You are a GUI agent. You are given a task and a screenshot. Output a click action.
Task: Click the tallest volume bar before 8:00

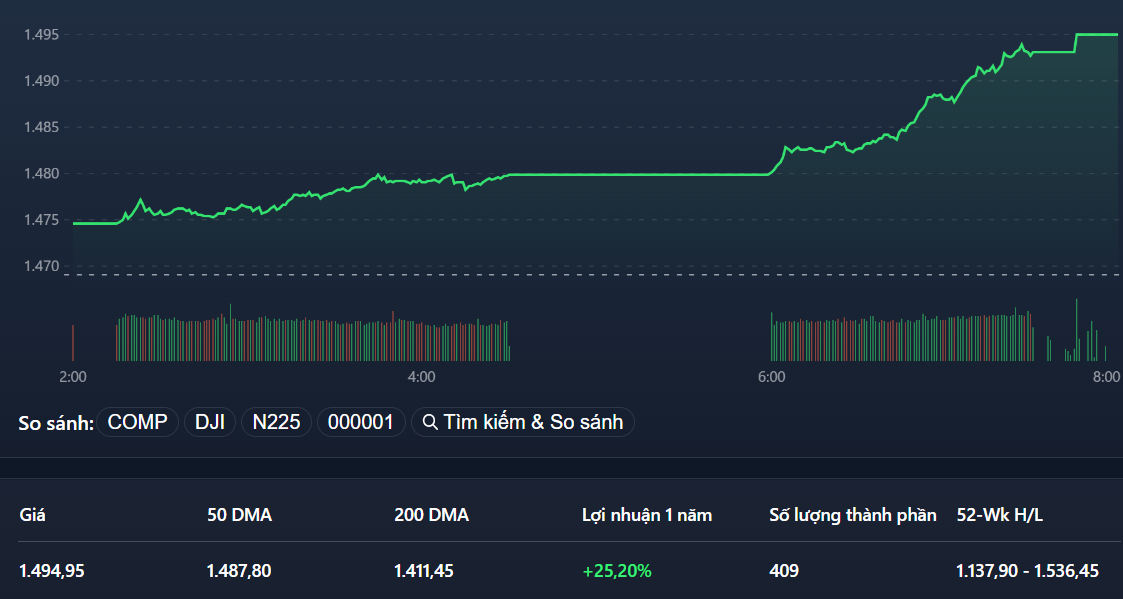click(x=1076, y=330)
